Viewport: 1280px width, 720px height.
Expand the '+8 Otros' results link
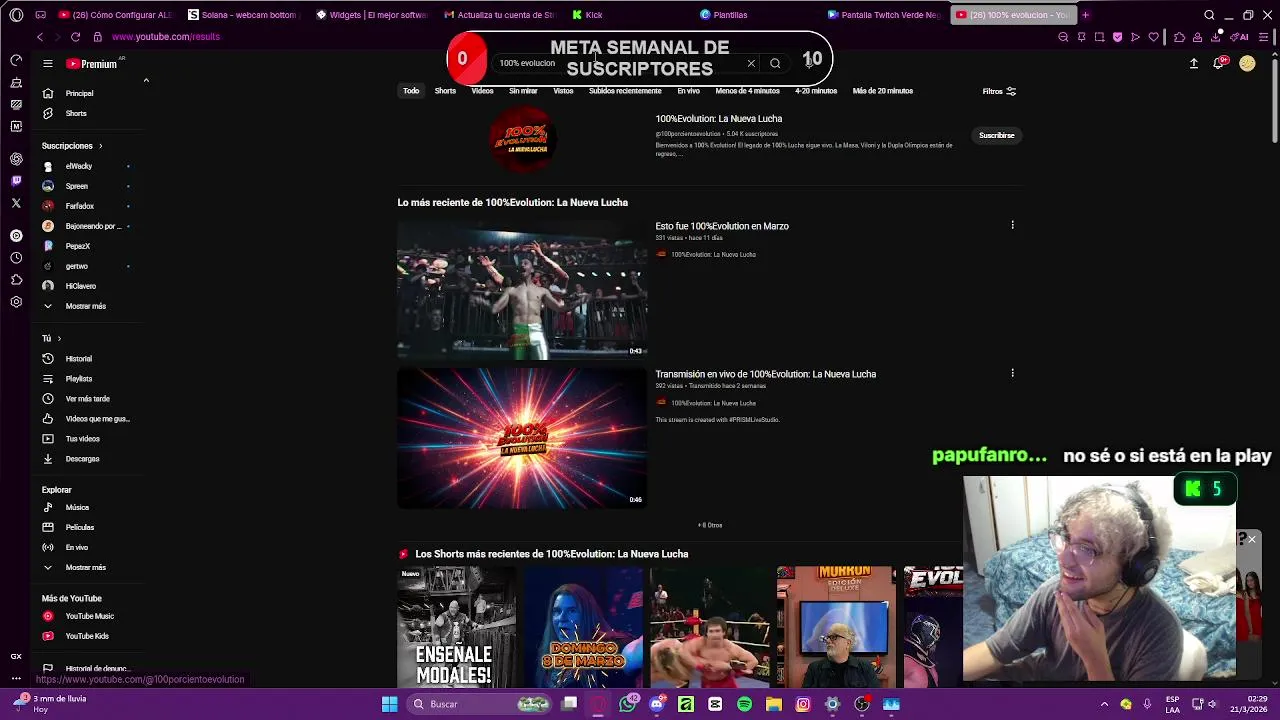tap(710, 525)
